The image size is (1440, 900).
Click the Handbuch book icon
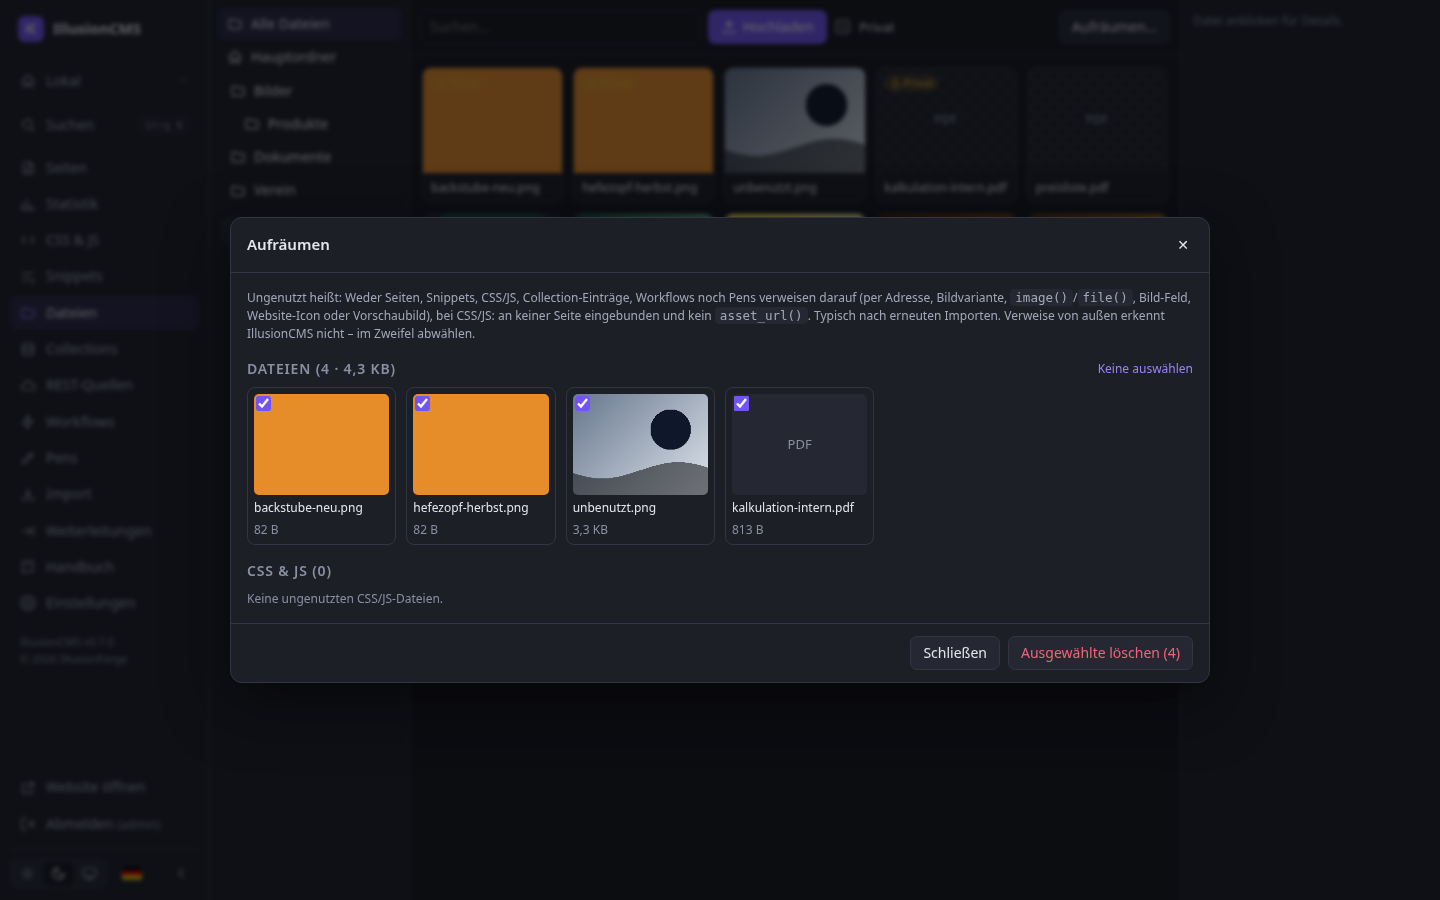[28, 567]
